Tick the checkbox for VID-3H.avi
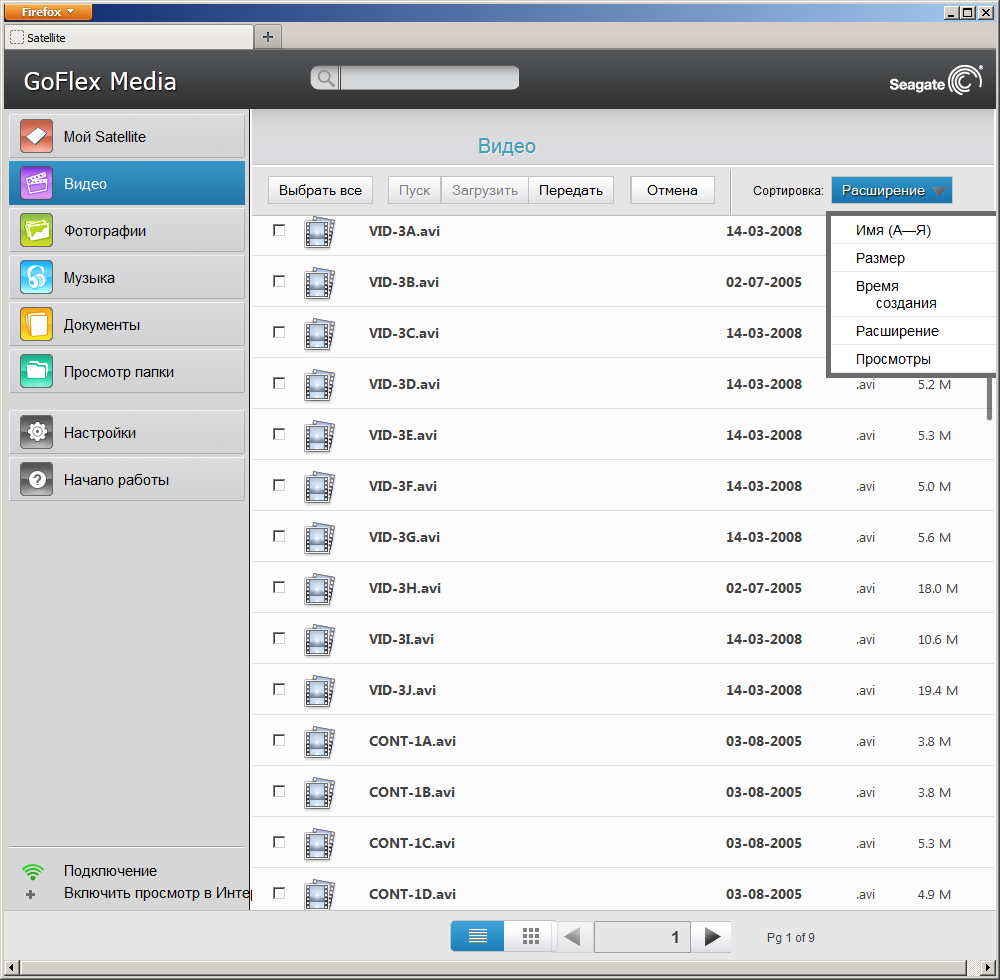This screenshot has width=1000, height=980. tap(279, 587)
